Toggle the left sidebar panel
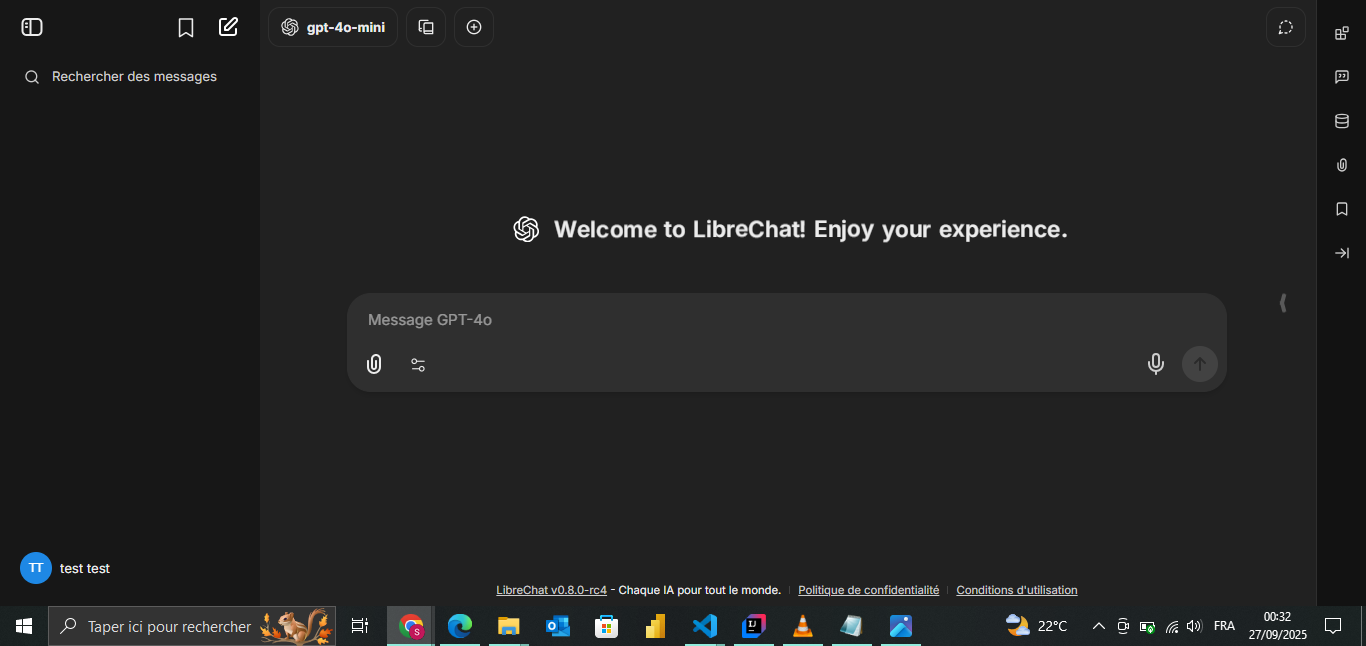Viewport: 1366px width, 646px height. [32, 27]
